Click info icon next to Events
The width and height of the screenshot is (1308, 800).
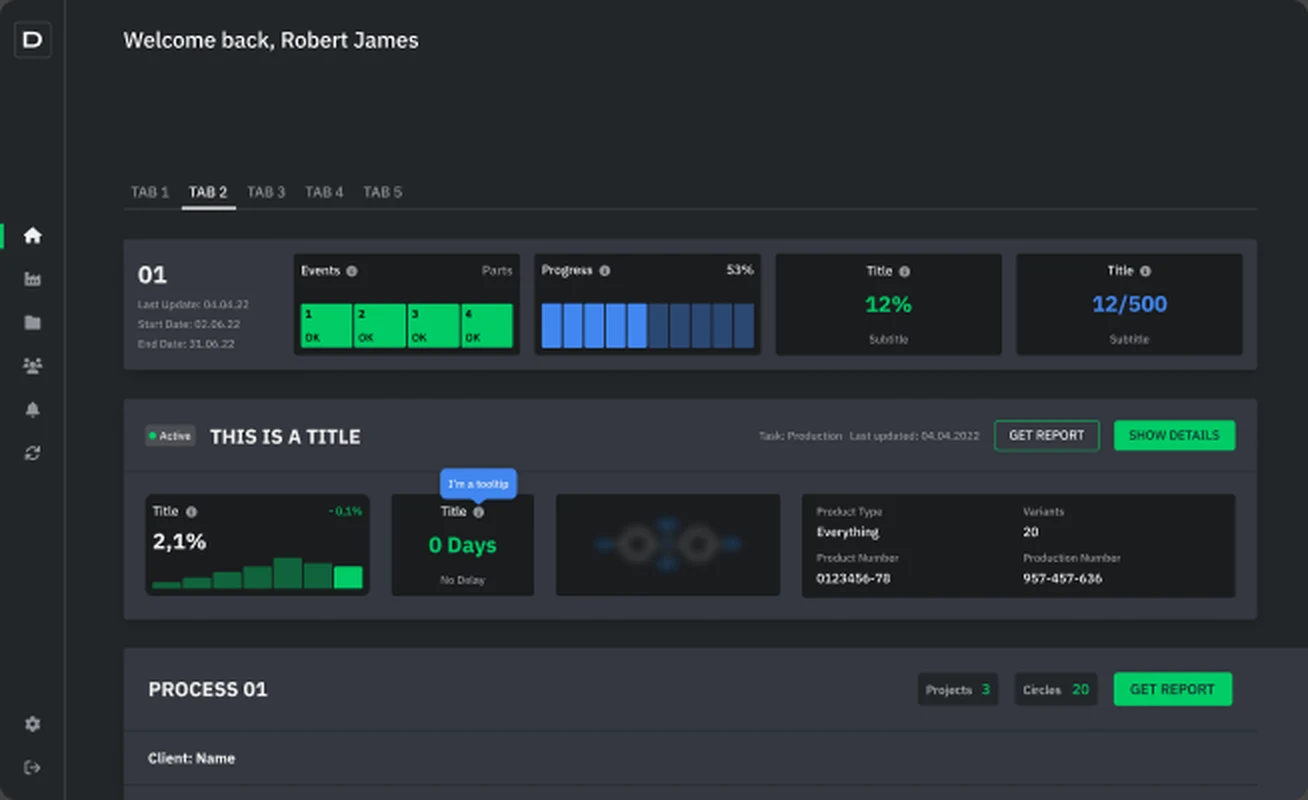[352, 271]
